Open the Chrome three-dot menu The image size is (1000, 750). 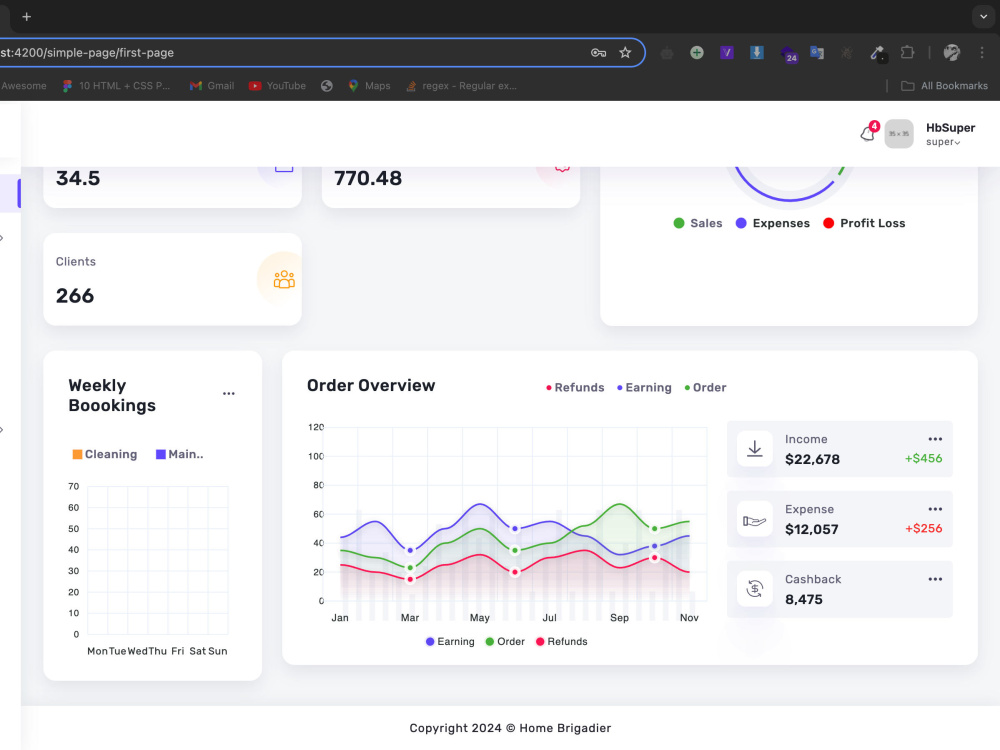click(982, 53)
